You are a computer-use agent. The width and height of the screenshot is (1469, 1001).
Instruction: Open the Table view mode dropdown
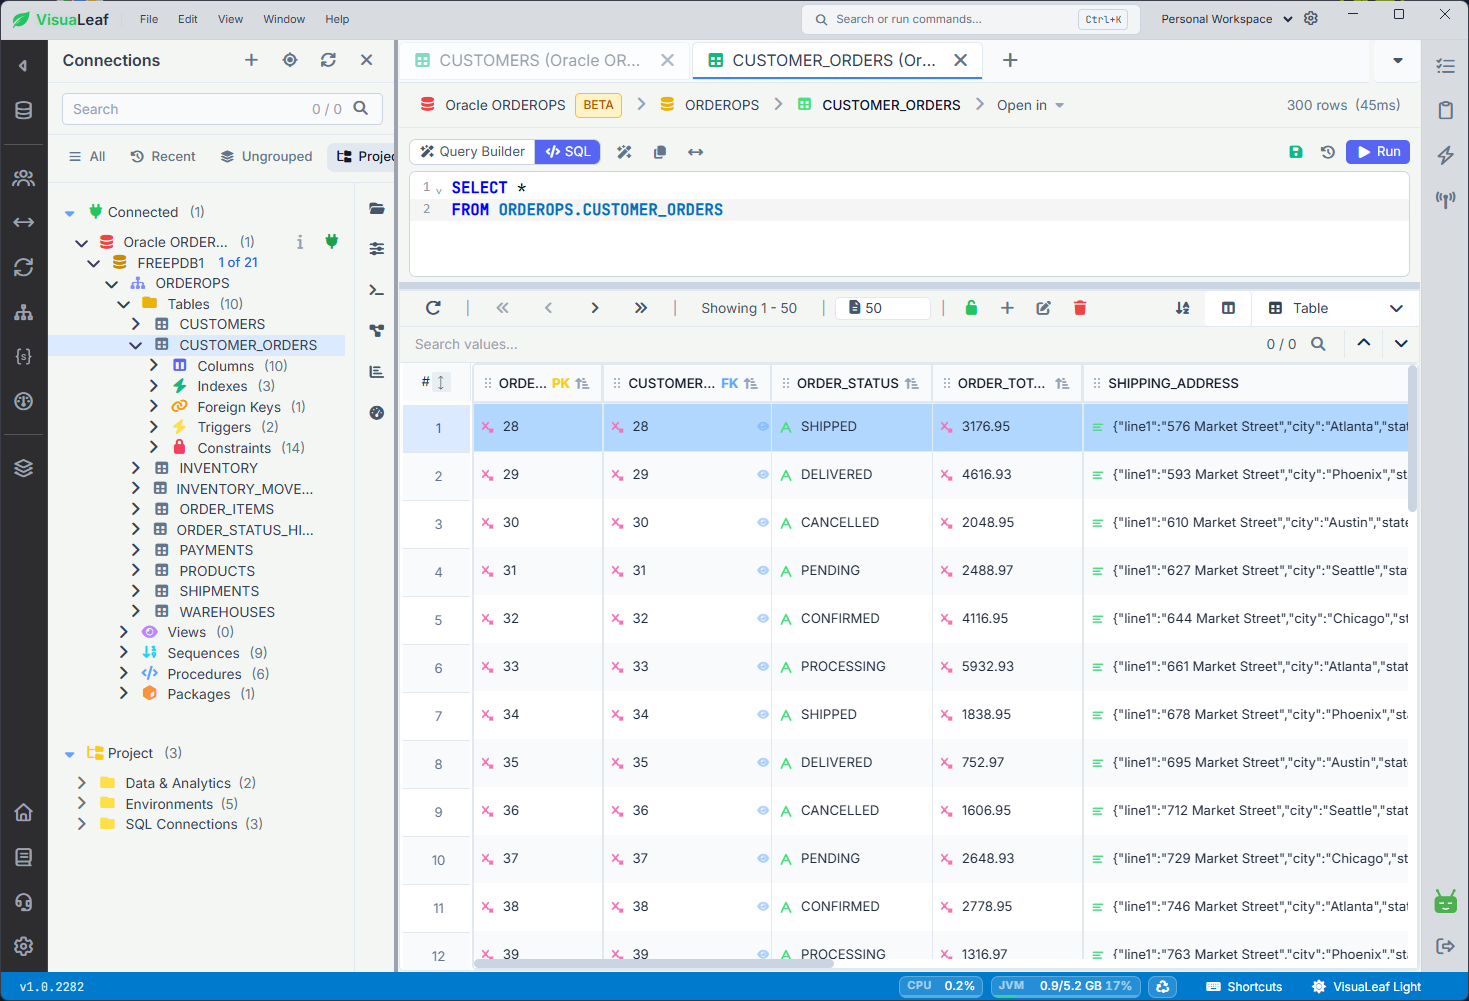pyautogui.click(x=1335, y=308)
